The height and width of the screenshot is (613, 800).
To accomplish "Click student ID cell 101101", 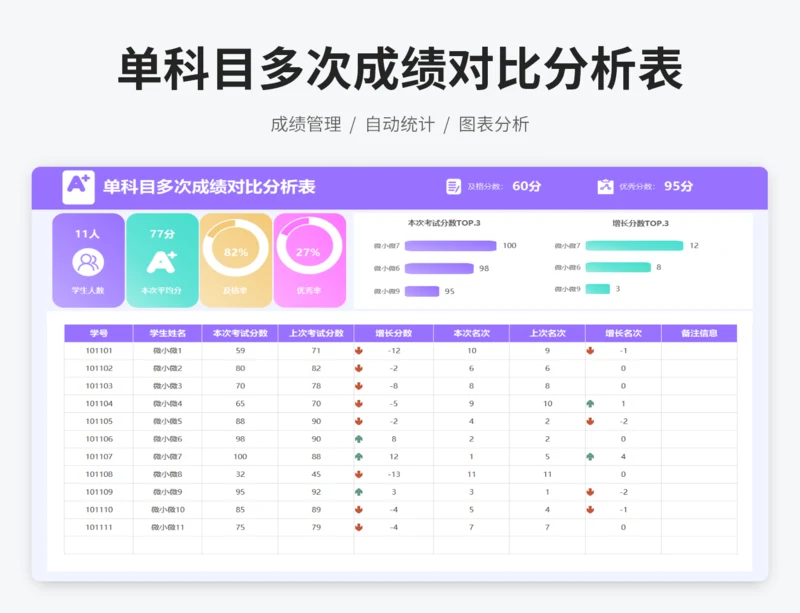I will (x=98, y=351).
